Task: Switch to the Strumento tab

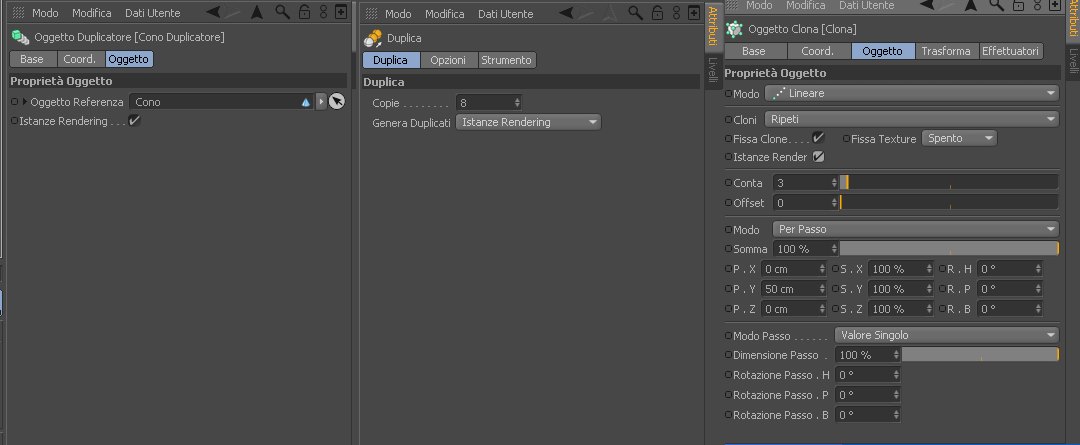Action: pos(506,60)
